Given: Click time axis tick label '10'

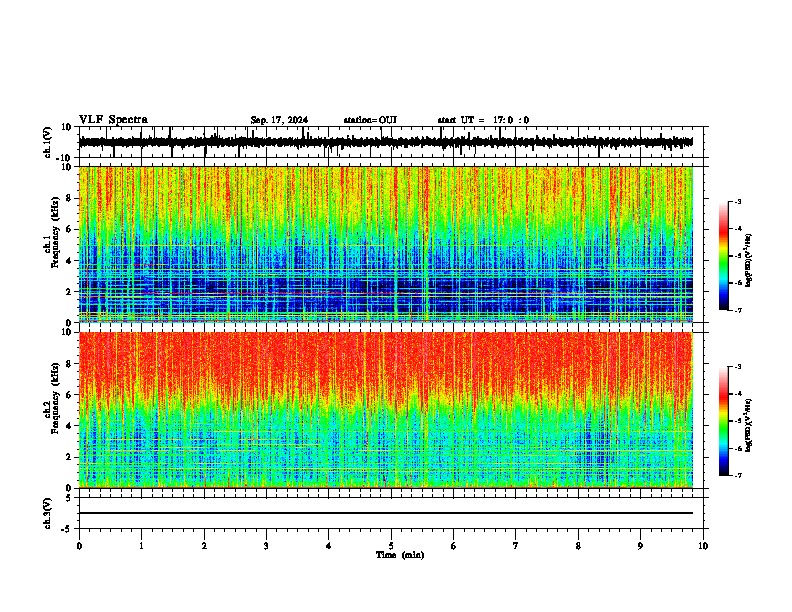Looking at the screenshot, I should coord(703,546).
